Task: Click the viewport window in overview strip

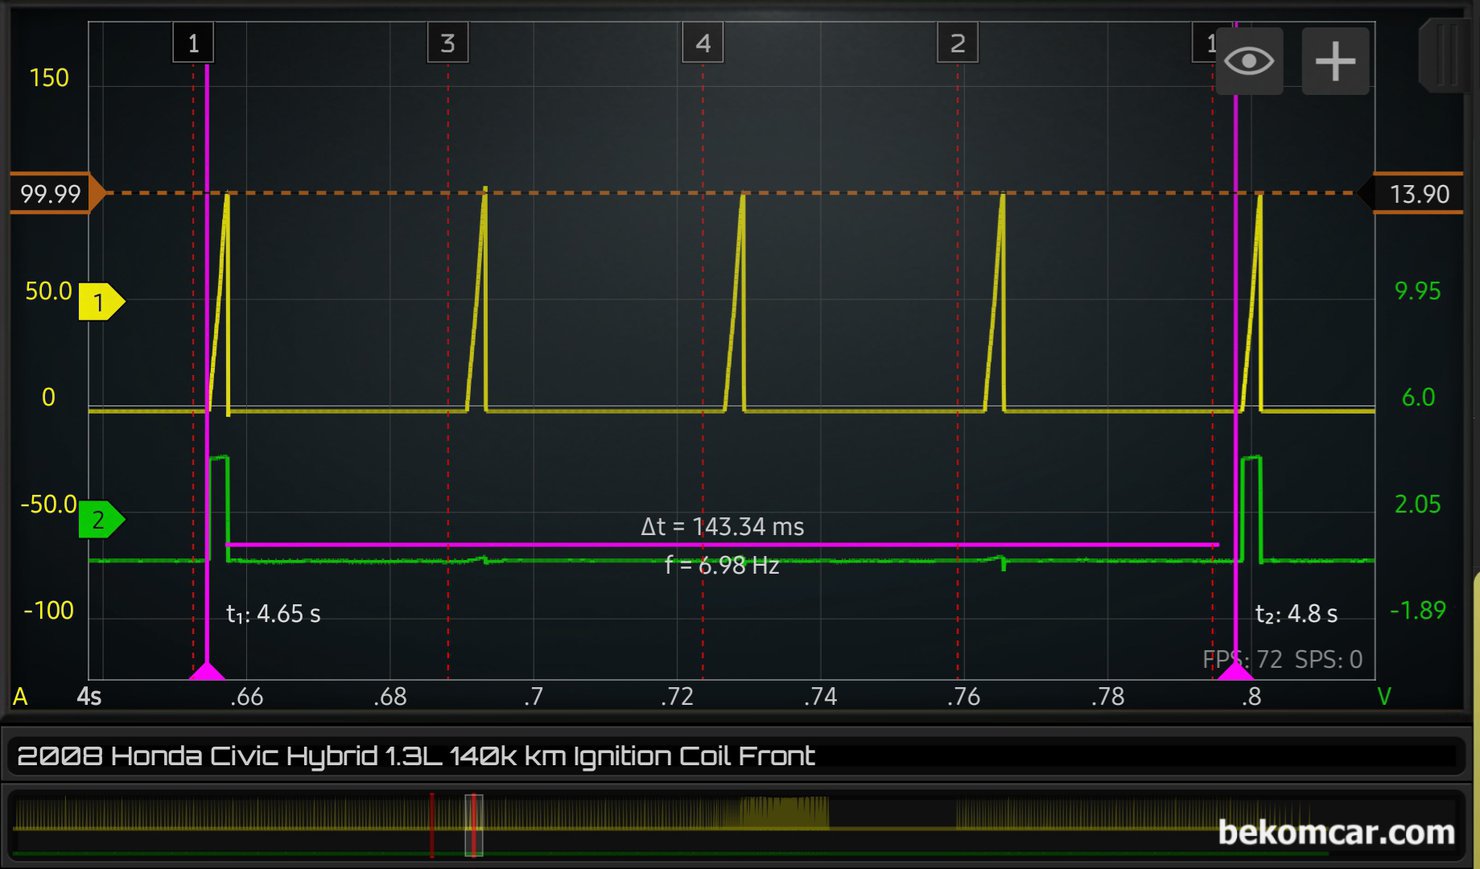Action: [x=474, y=826]
